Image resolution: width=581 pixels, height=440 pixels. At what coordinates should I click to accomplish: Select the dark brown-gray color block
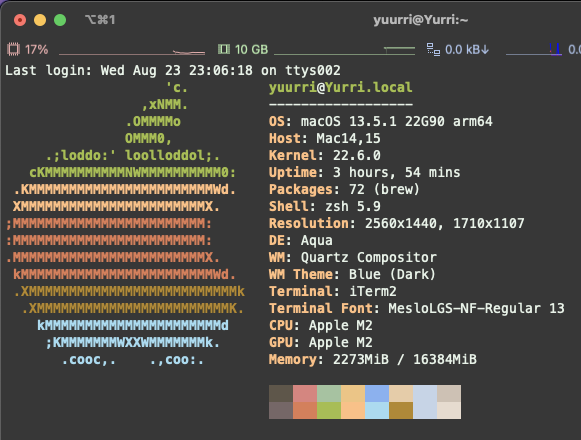(281, 393)
